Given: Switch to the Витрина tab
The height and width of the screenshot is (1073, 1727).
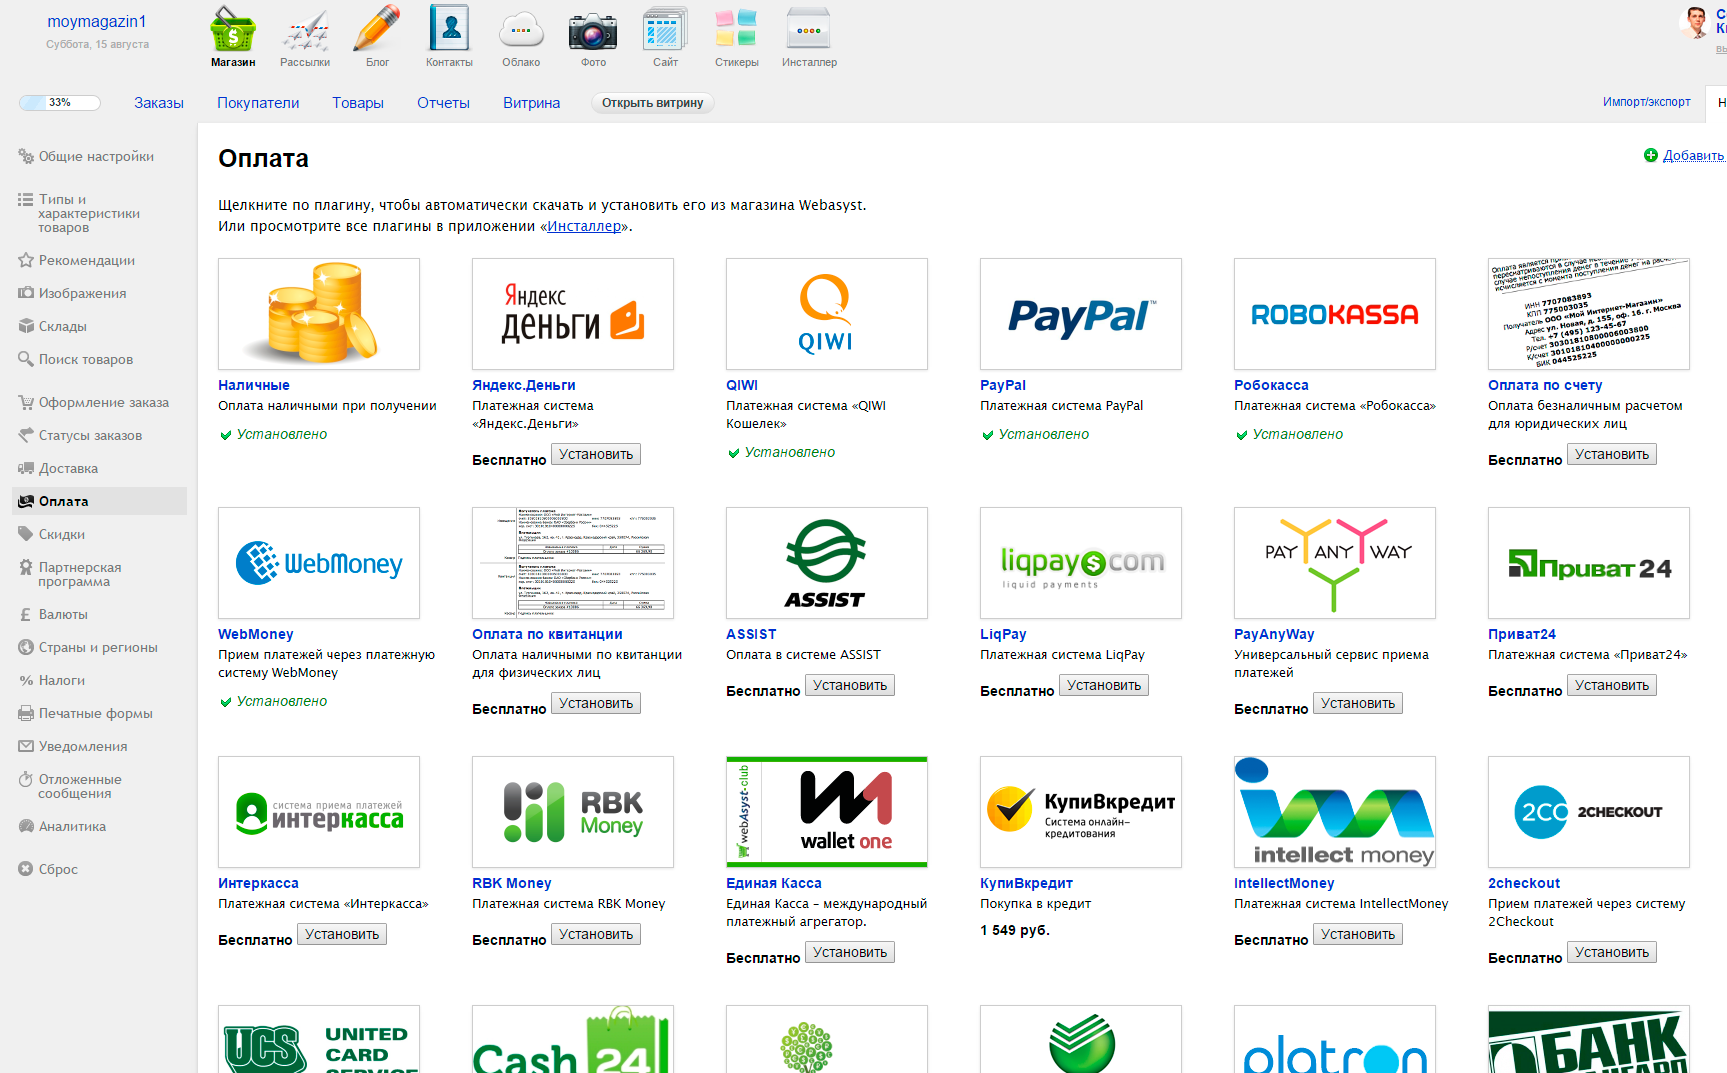Looking at the screenshot, I should point(531,103).
